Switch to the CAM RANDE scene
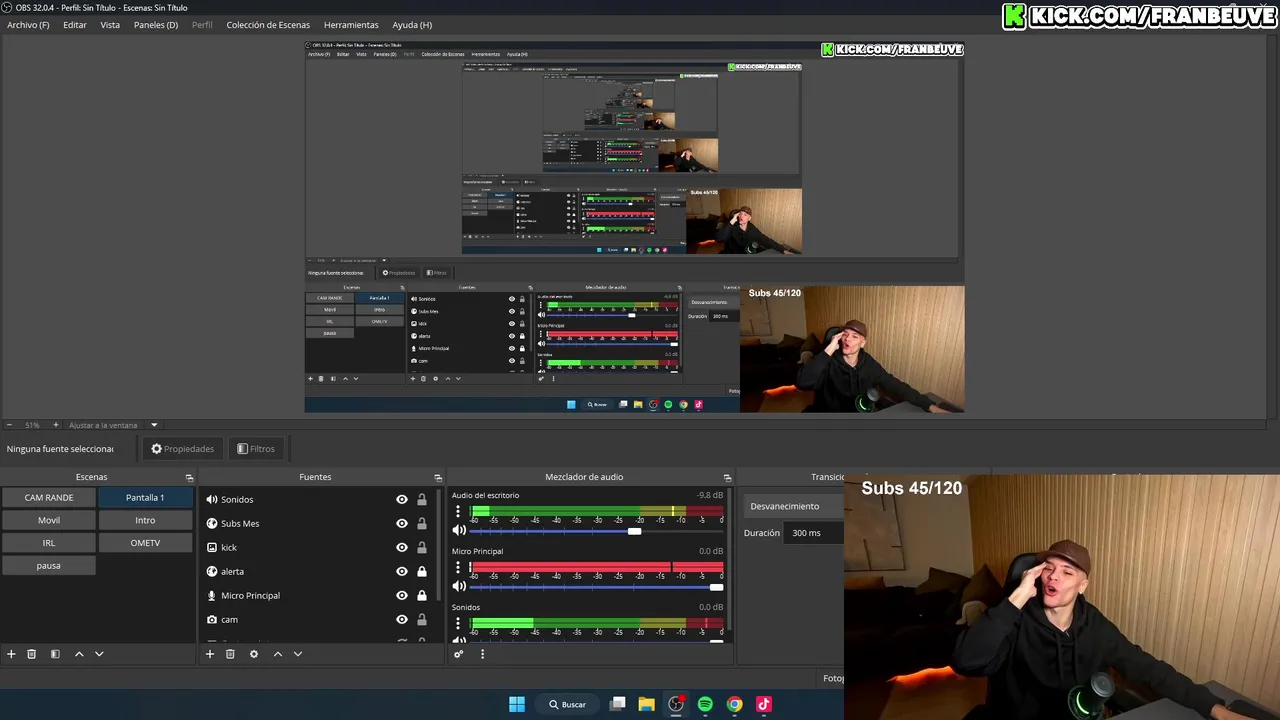 coord(49,497)
